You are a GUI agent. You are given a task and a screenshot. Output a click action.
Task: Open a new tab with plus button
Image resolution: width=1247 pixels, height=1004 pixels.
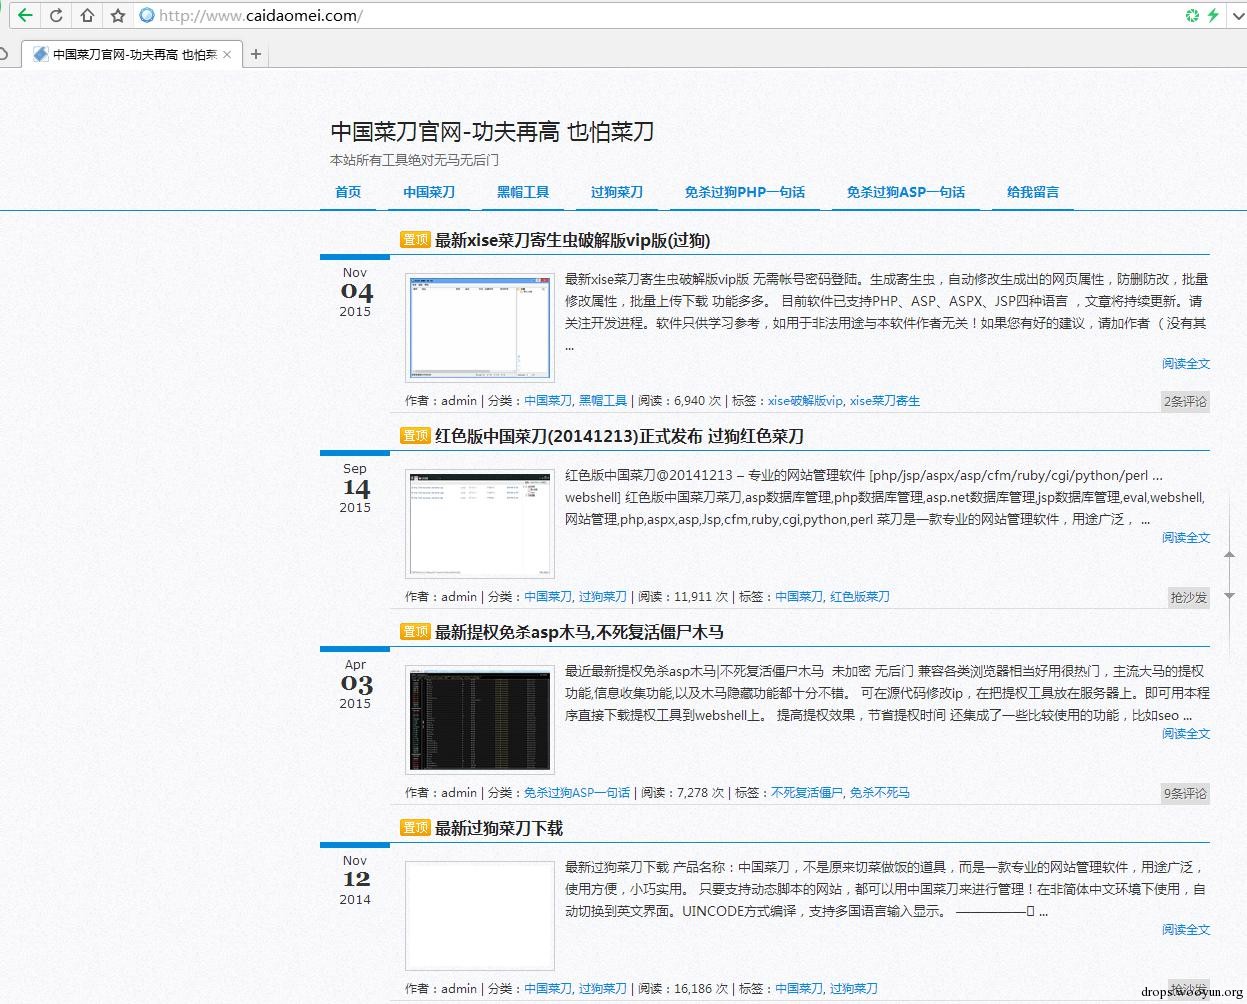pyautogui.click(x=256, y=54)
